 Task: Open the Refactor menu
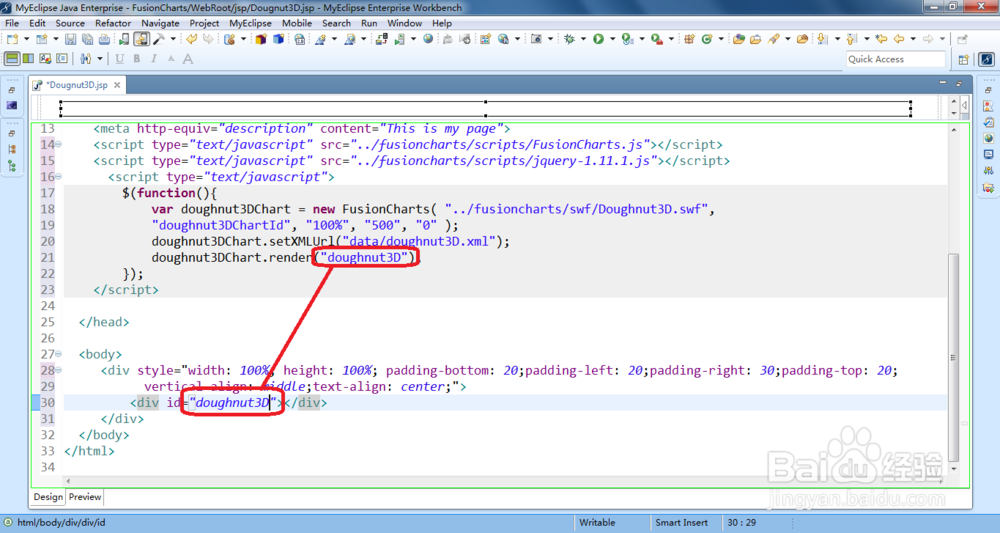(x=113, y=23)
